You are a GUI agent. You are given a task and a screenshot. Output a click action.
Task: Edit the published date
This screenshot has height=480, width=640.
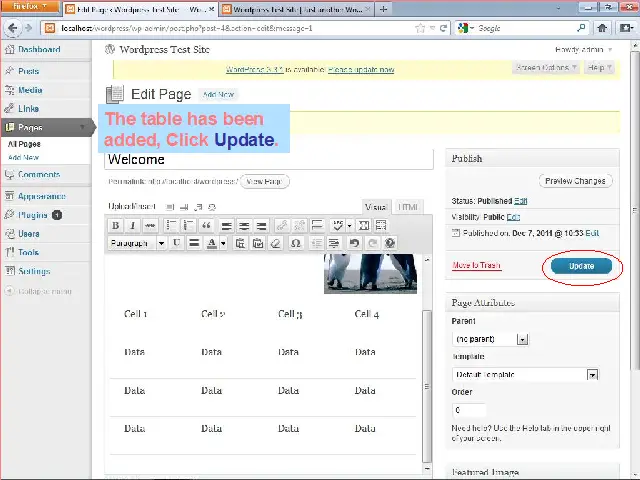[592, 233]
